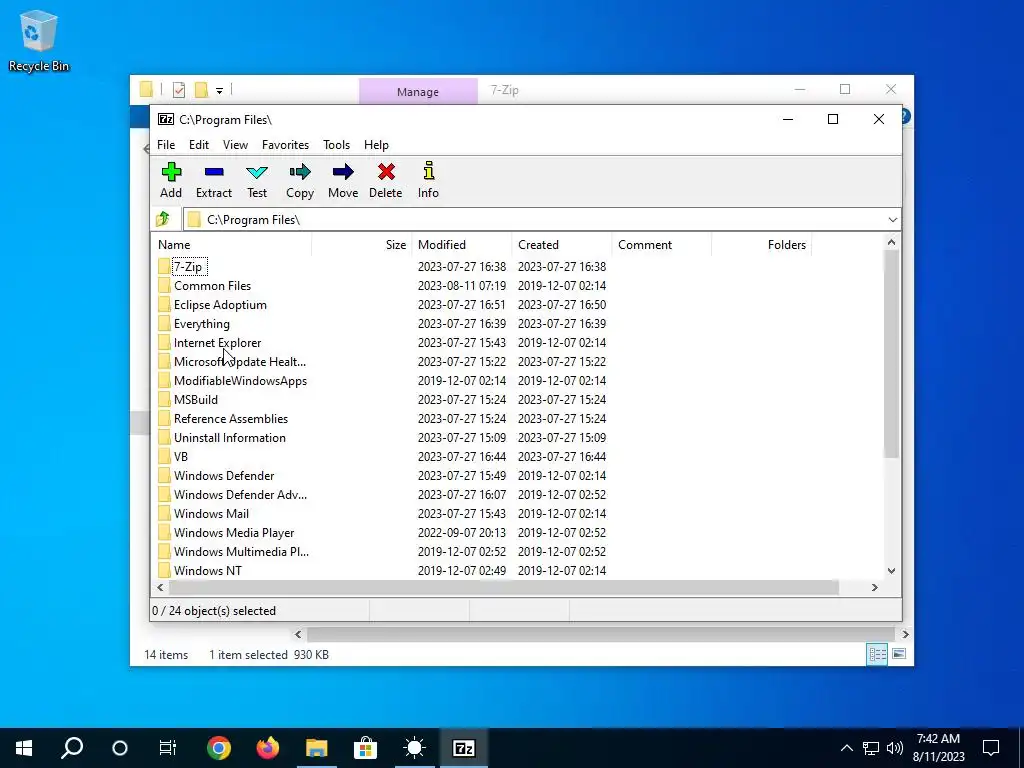Sort by Folders column header
Screen dimensions: 1024x768
pos(762,245)
